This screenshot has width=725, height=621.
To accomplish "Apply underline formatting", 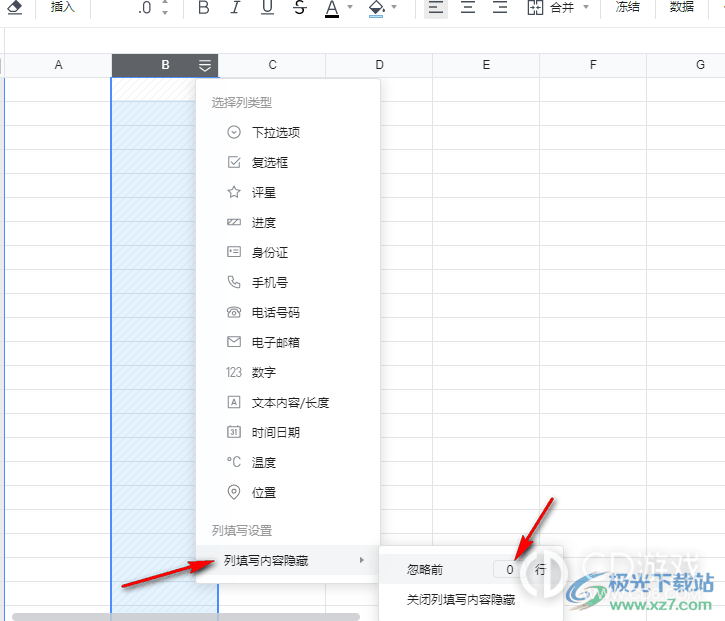I will click(x=267, y=8).
